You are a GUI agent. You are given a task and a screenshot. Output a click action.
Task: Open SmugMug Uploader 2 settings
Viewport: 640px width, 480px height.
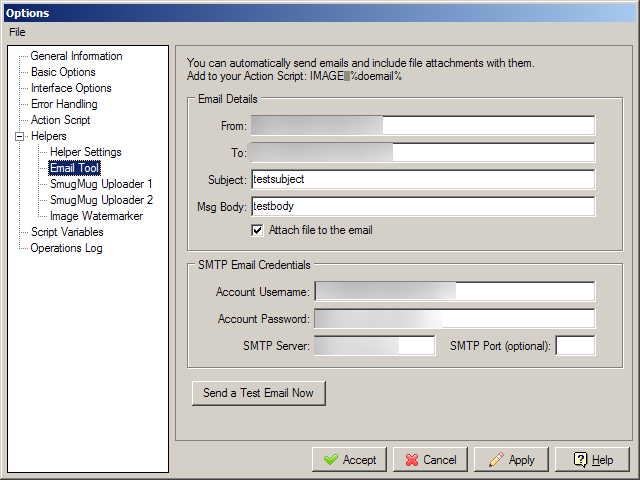point(101,200)
